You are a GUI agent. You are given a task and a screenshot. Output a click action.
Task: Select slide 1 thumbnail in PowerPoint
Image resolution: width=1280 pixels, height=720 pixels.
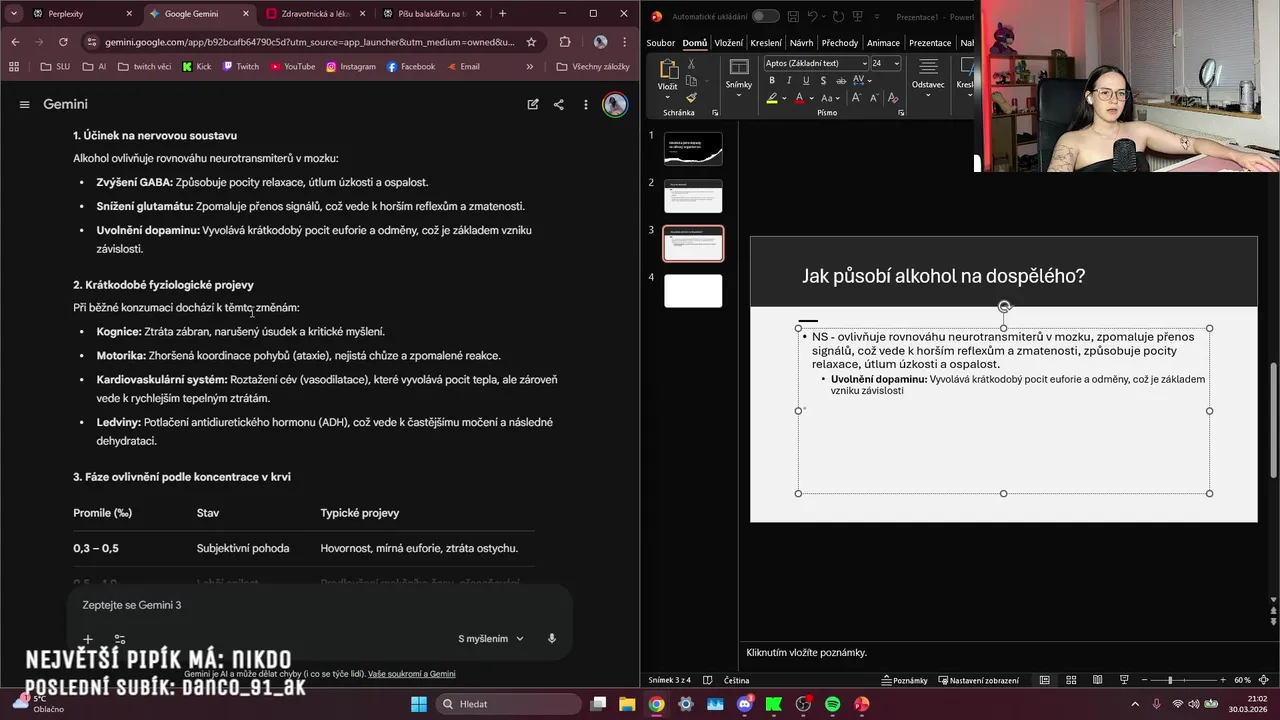693,149
